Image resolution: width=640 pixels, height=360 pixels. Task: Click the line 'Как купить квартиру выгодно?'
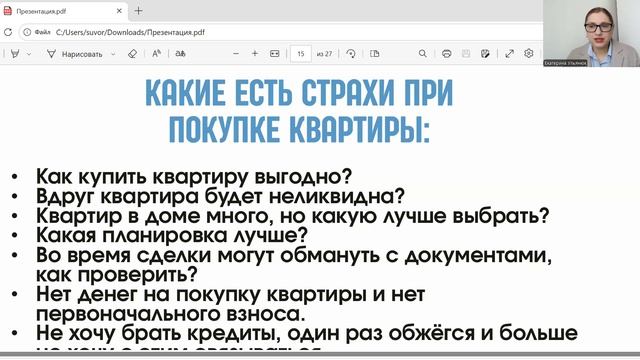coord(194,176)
